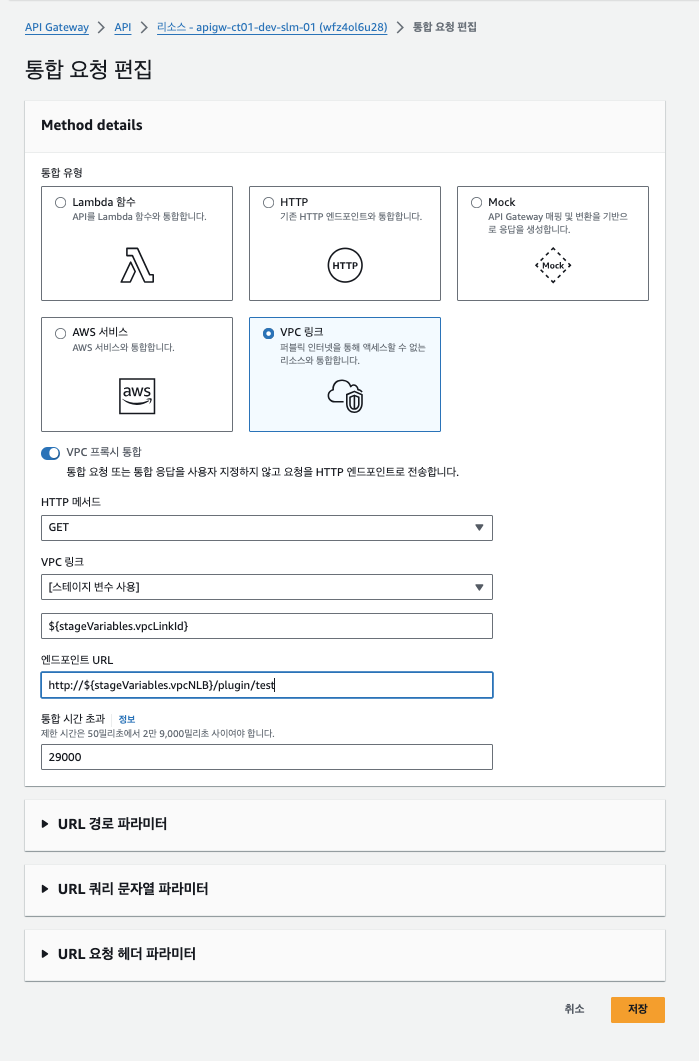This screenshot has height=1061, width=699.
Task: Click the 엔드포인트 URL input field
Action: coord(267,685)
